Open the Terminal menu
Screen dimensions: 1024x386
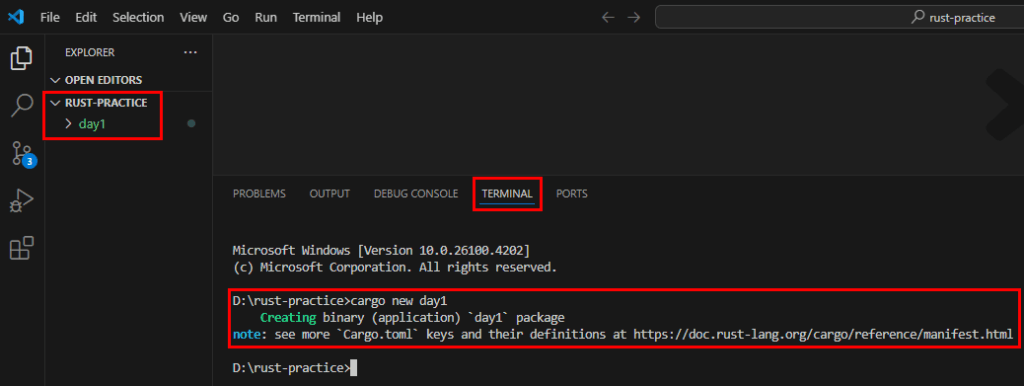tap(317, 18)
